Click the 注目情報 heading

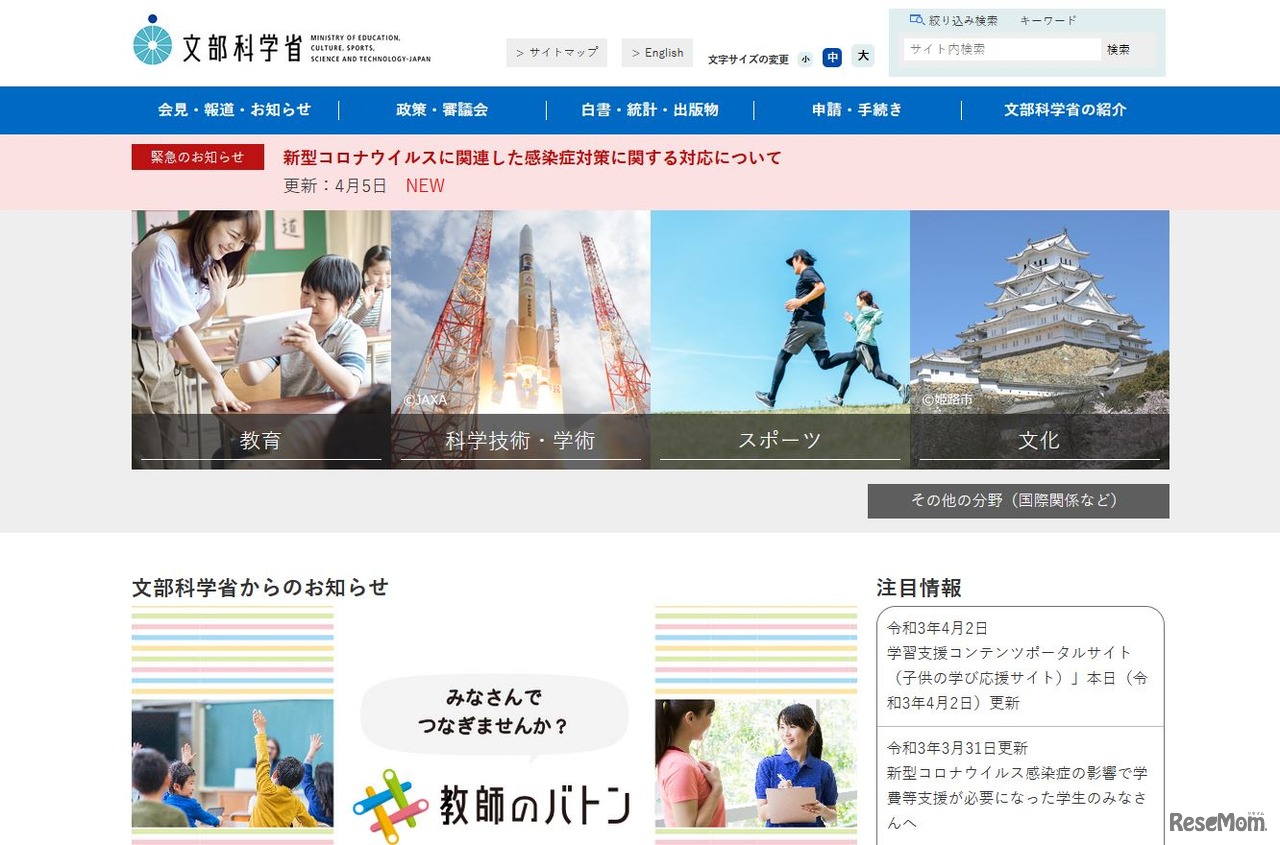click(x=919, y=587)
